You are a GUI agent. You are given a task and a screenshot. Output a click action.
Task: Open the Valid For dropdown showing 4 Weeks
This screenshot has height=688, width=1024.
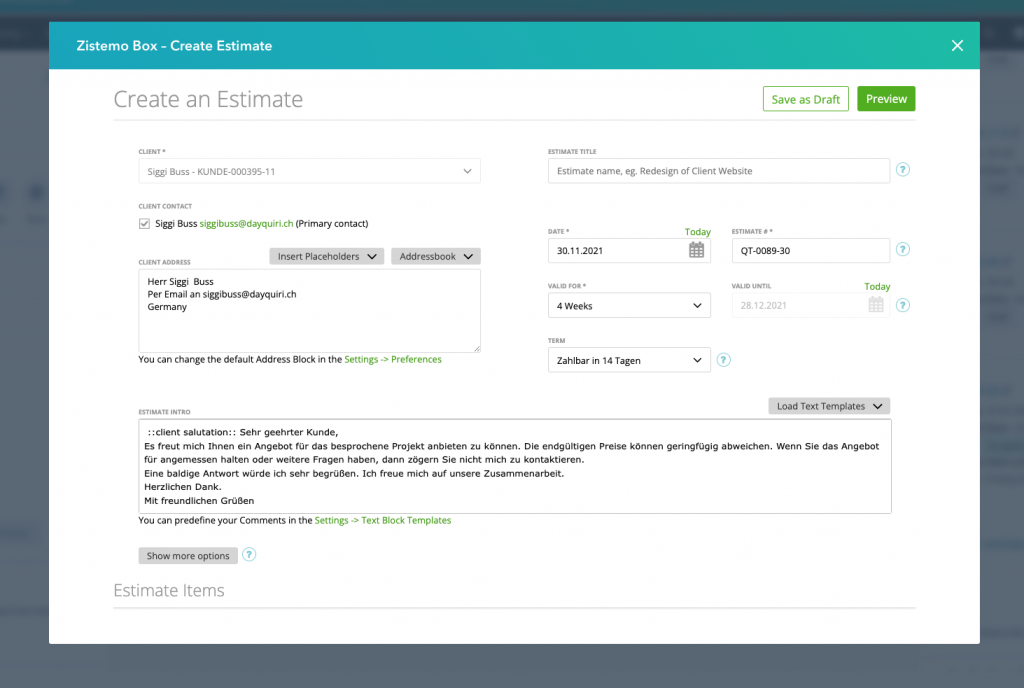coord(629,305)
